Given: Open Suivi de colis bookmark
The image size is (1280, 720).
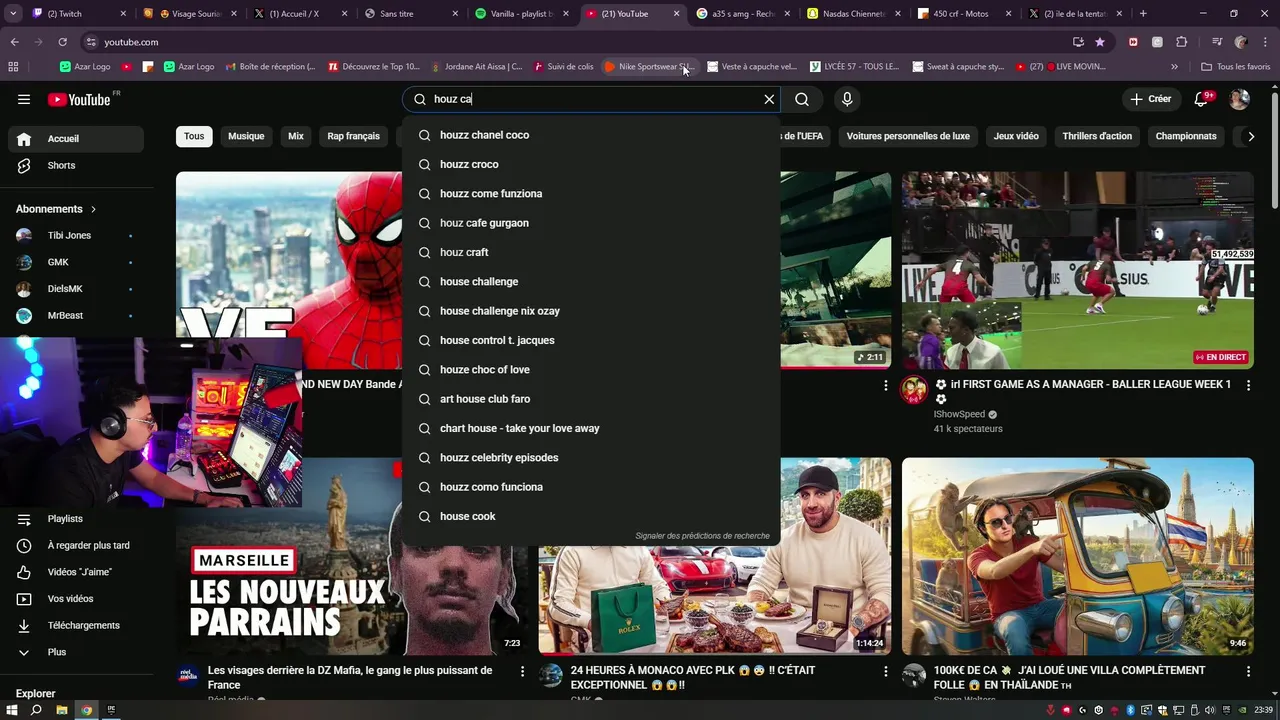Looking at the screenshot, I should click(564, 67).
